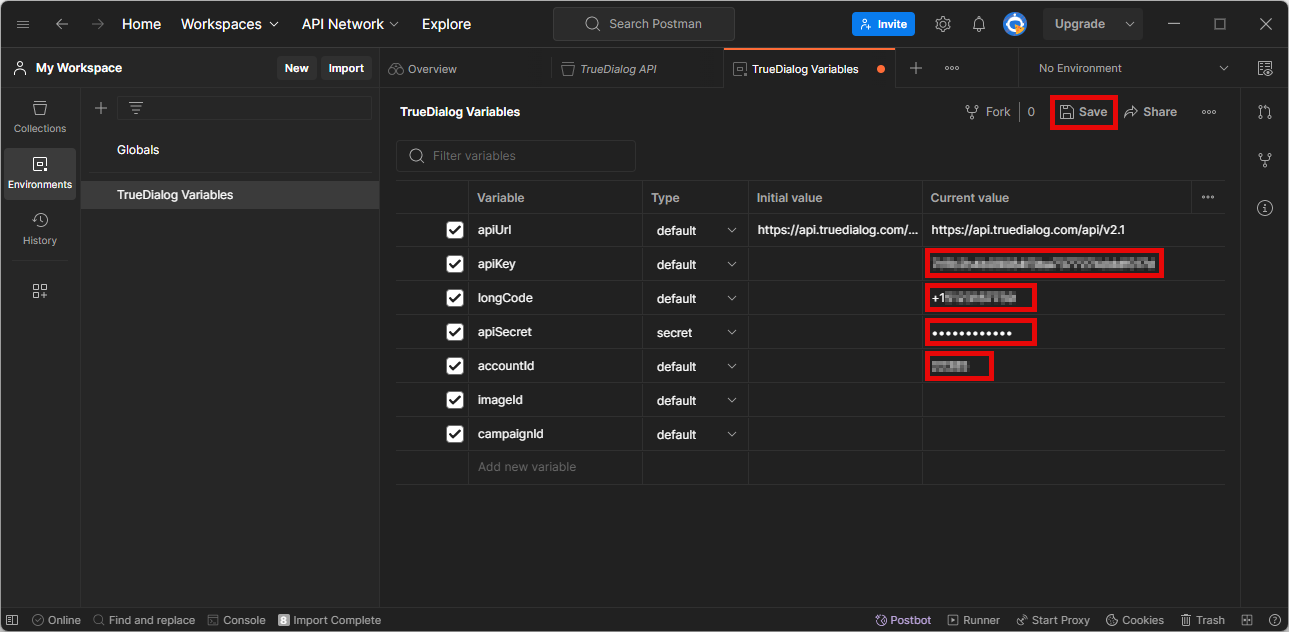
Task: Open the API Network menu
Action: [x=350, y=24]
